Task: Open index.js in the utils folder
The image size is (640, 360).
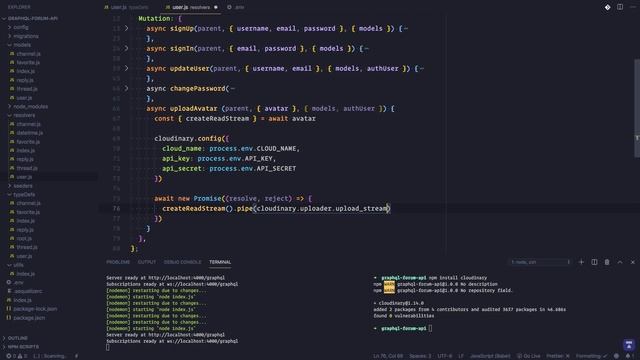Action: coord(23,274)
